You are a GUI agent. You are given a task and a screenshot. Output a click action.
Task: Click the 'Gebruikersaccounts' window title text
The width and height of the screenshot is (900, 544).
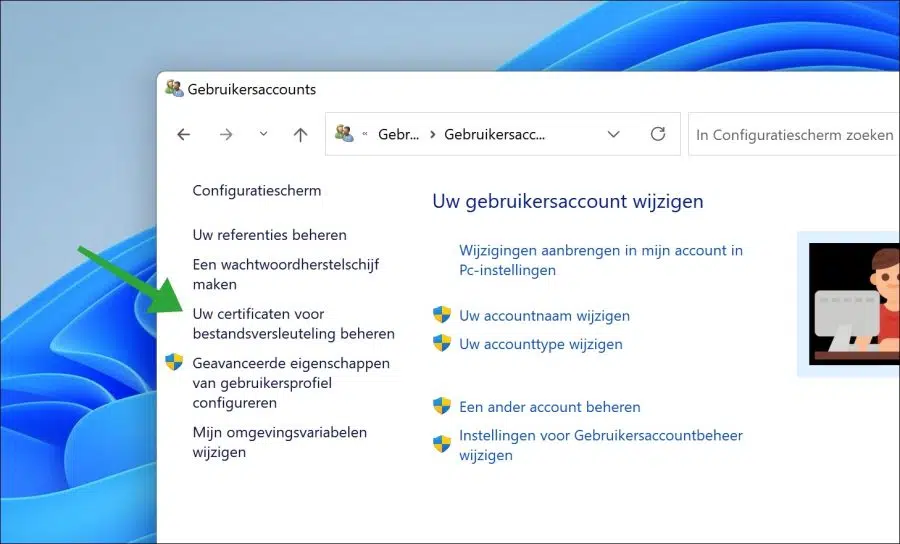coord(251,90)
